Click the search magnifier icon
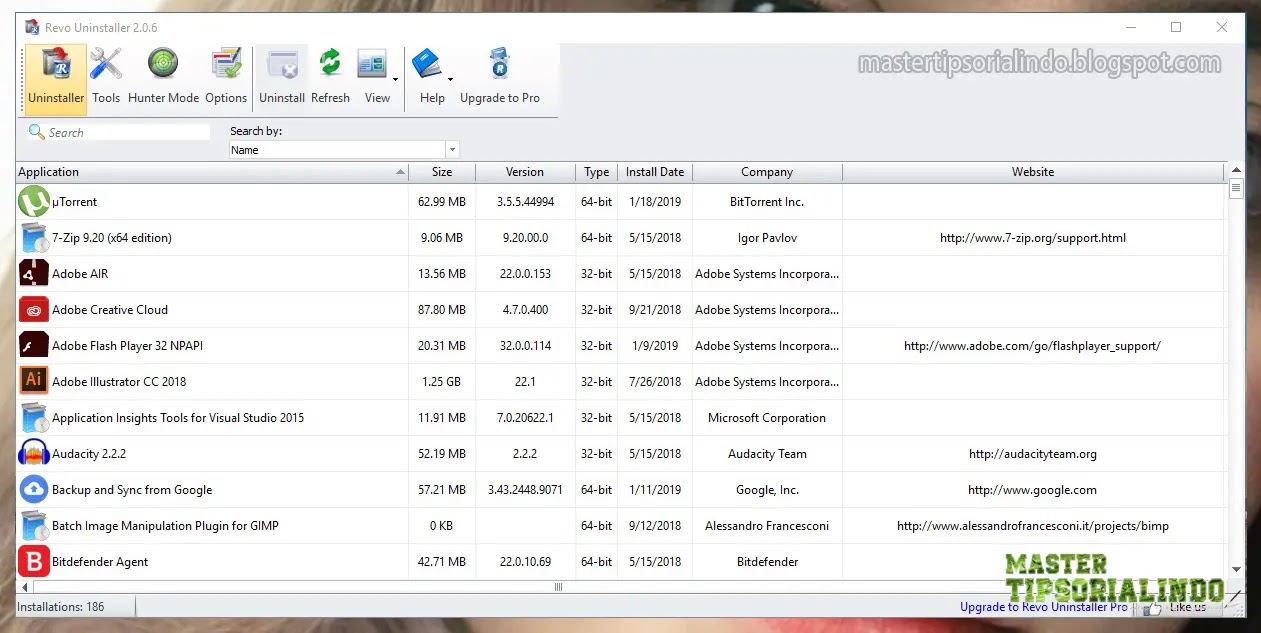Image resolution: width=1261 pixels, height=633 pixels. click(x=37, y=132)
